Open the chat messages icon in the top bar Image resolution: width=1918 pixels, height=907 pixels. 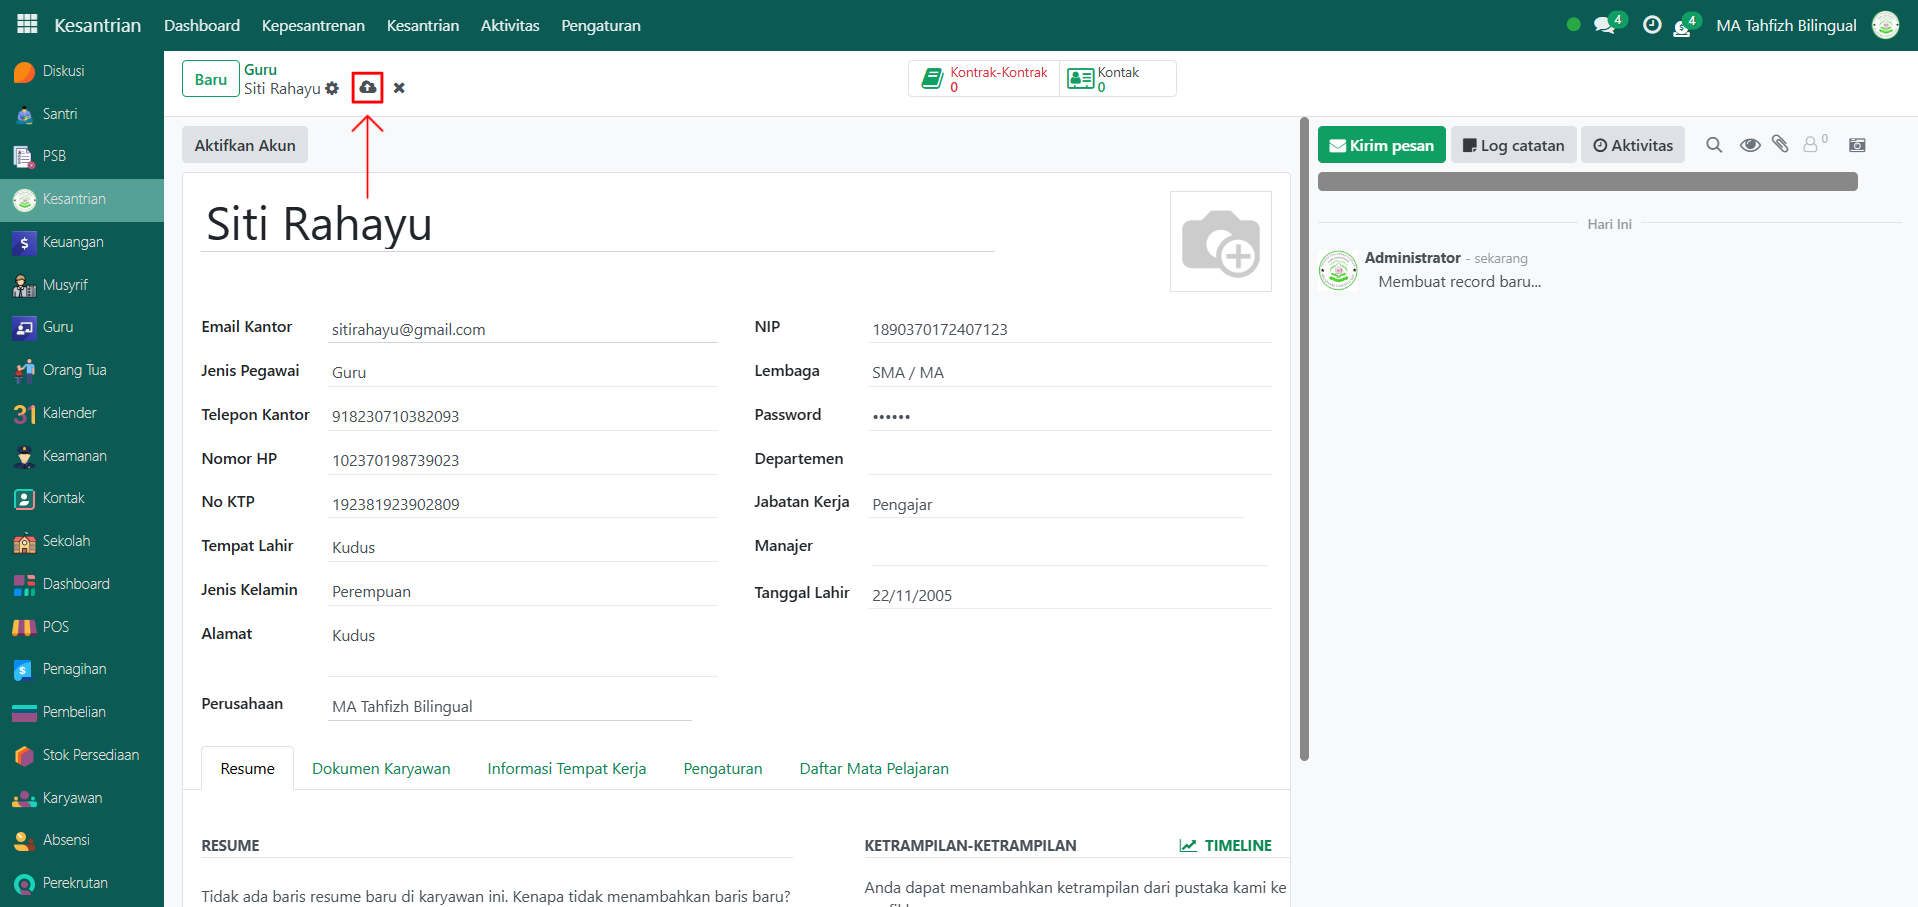[1605, 26]
